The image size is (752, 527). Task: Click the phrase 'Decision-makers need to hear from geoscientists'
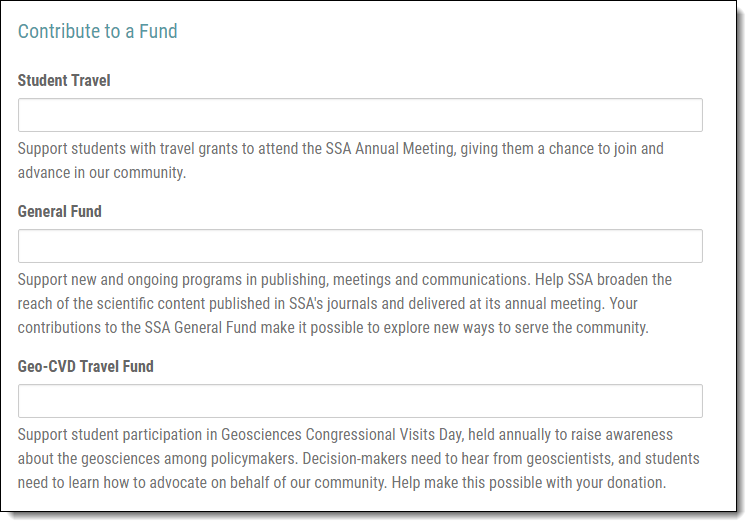(x=458, y=458)
